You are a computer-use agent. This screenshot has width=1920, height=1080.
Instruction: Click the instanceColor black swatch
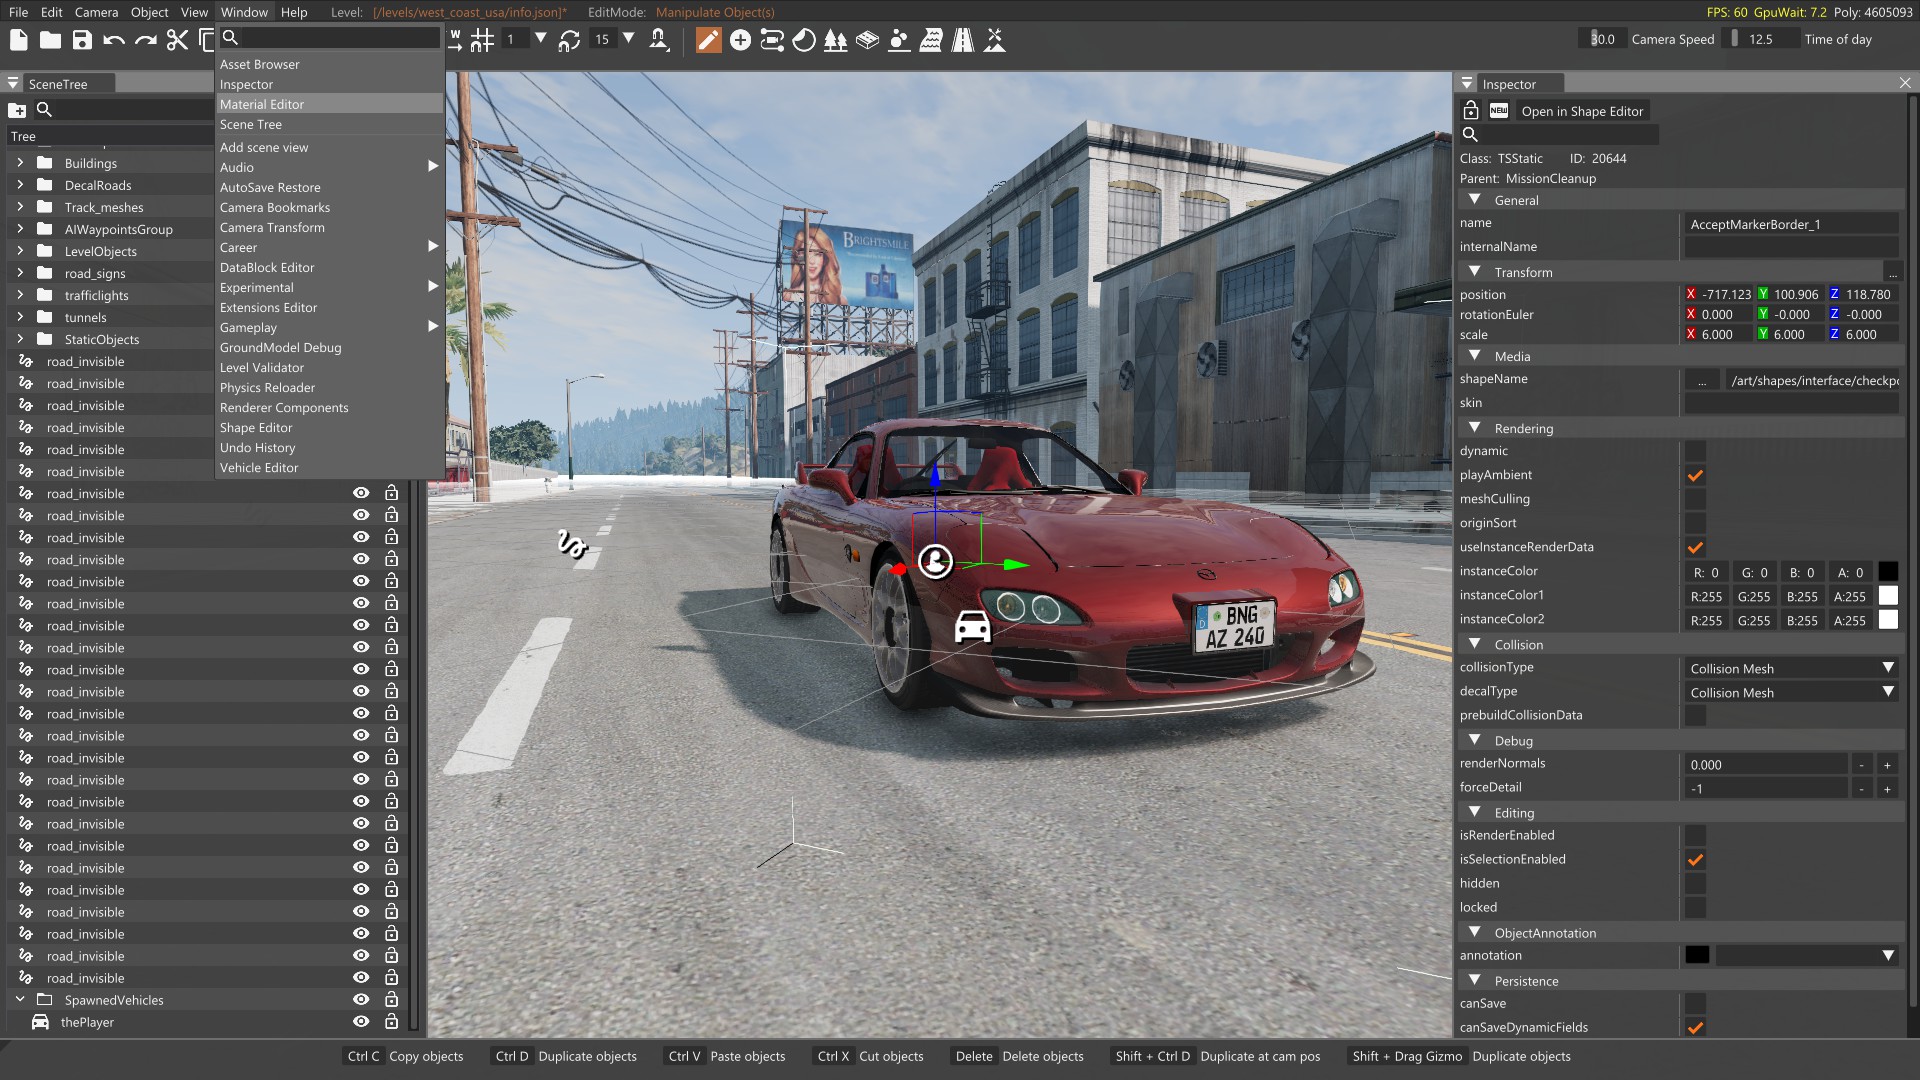click(x=1888, y=572)
